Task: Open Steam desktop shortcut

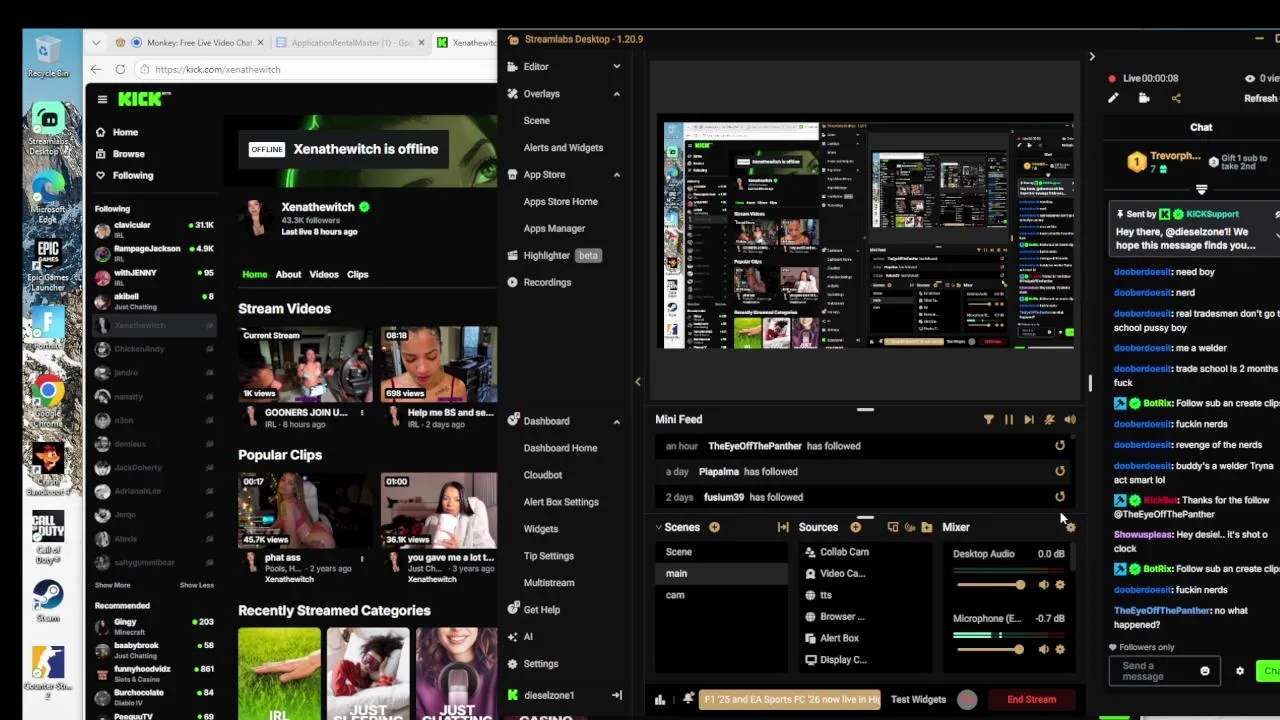Action: pyautogui.click(x=48, y=601)
